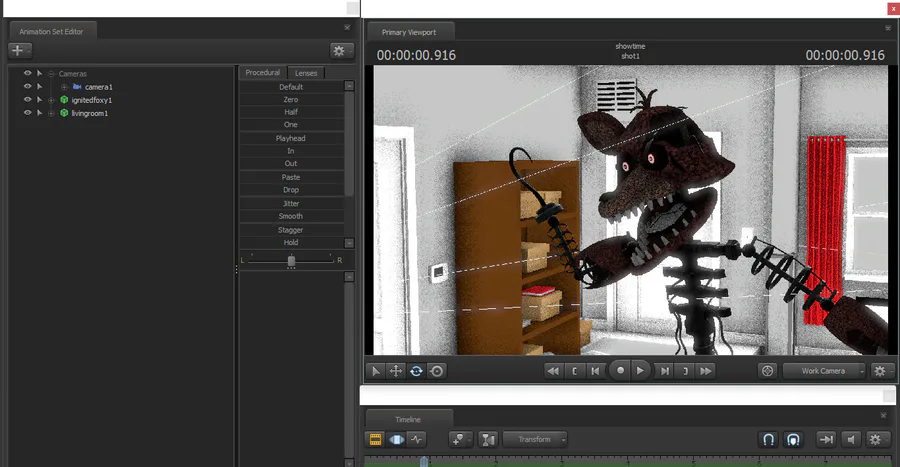This screenshot has width=900, height=467.
Task: Apply the Zero preset
Action: [x=291, y=99]
